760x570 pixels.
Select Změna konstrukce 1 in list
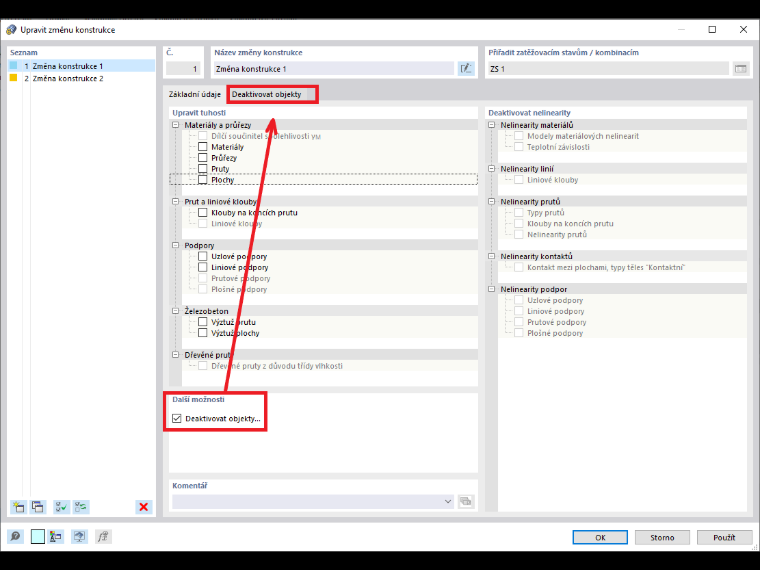(x=81, y=66)
